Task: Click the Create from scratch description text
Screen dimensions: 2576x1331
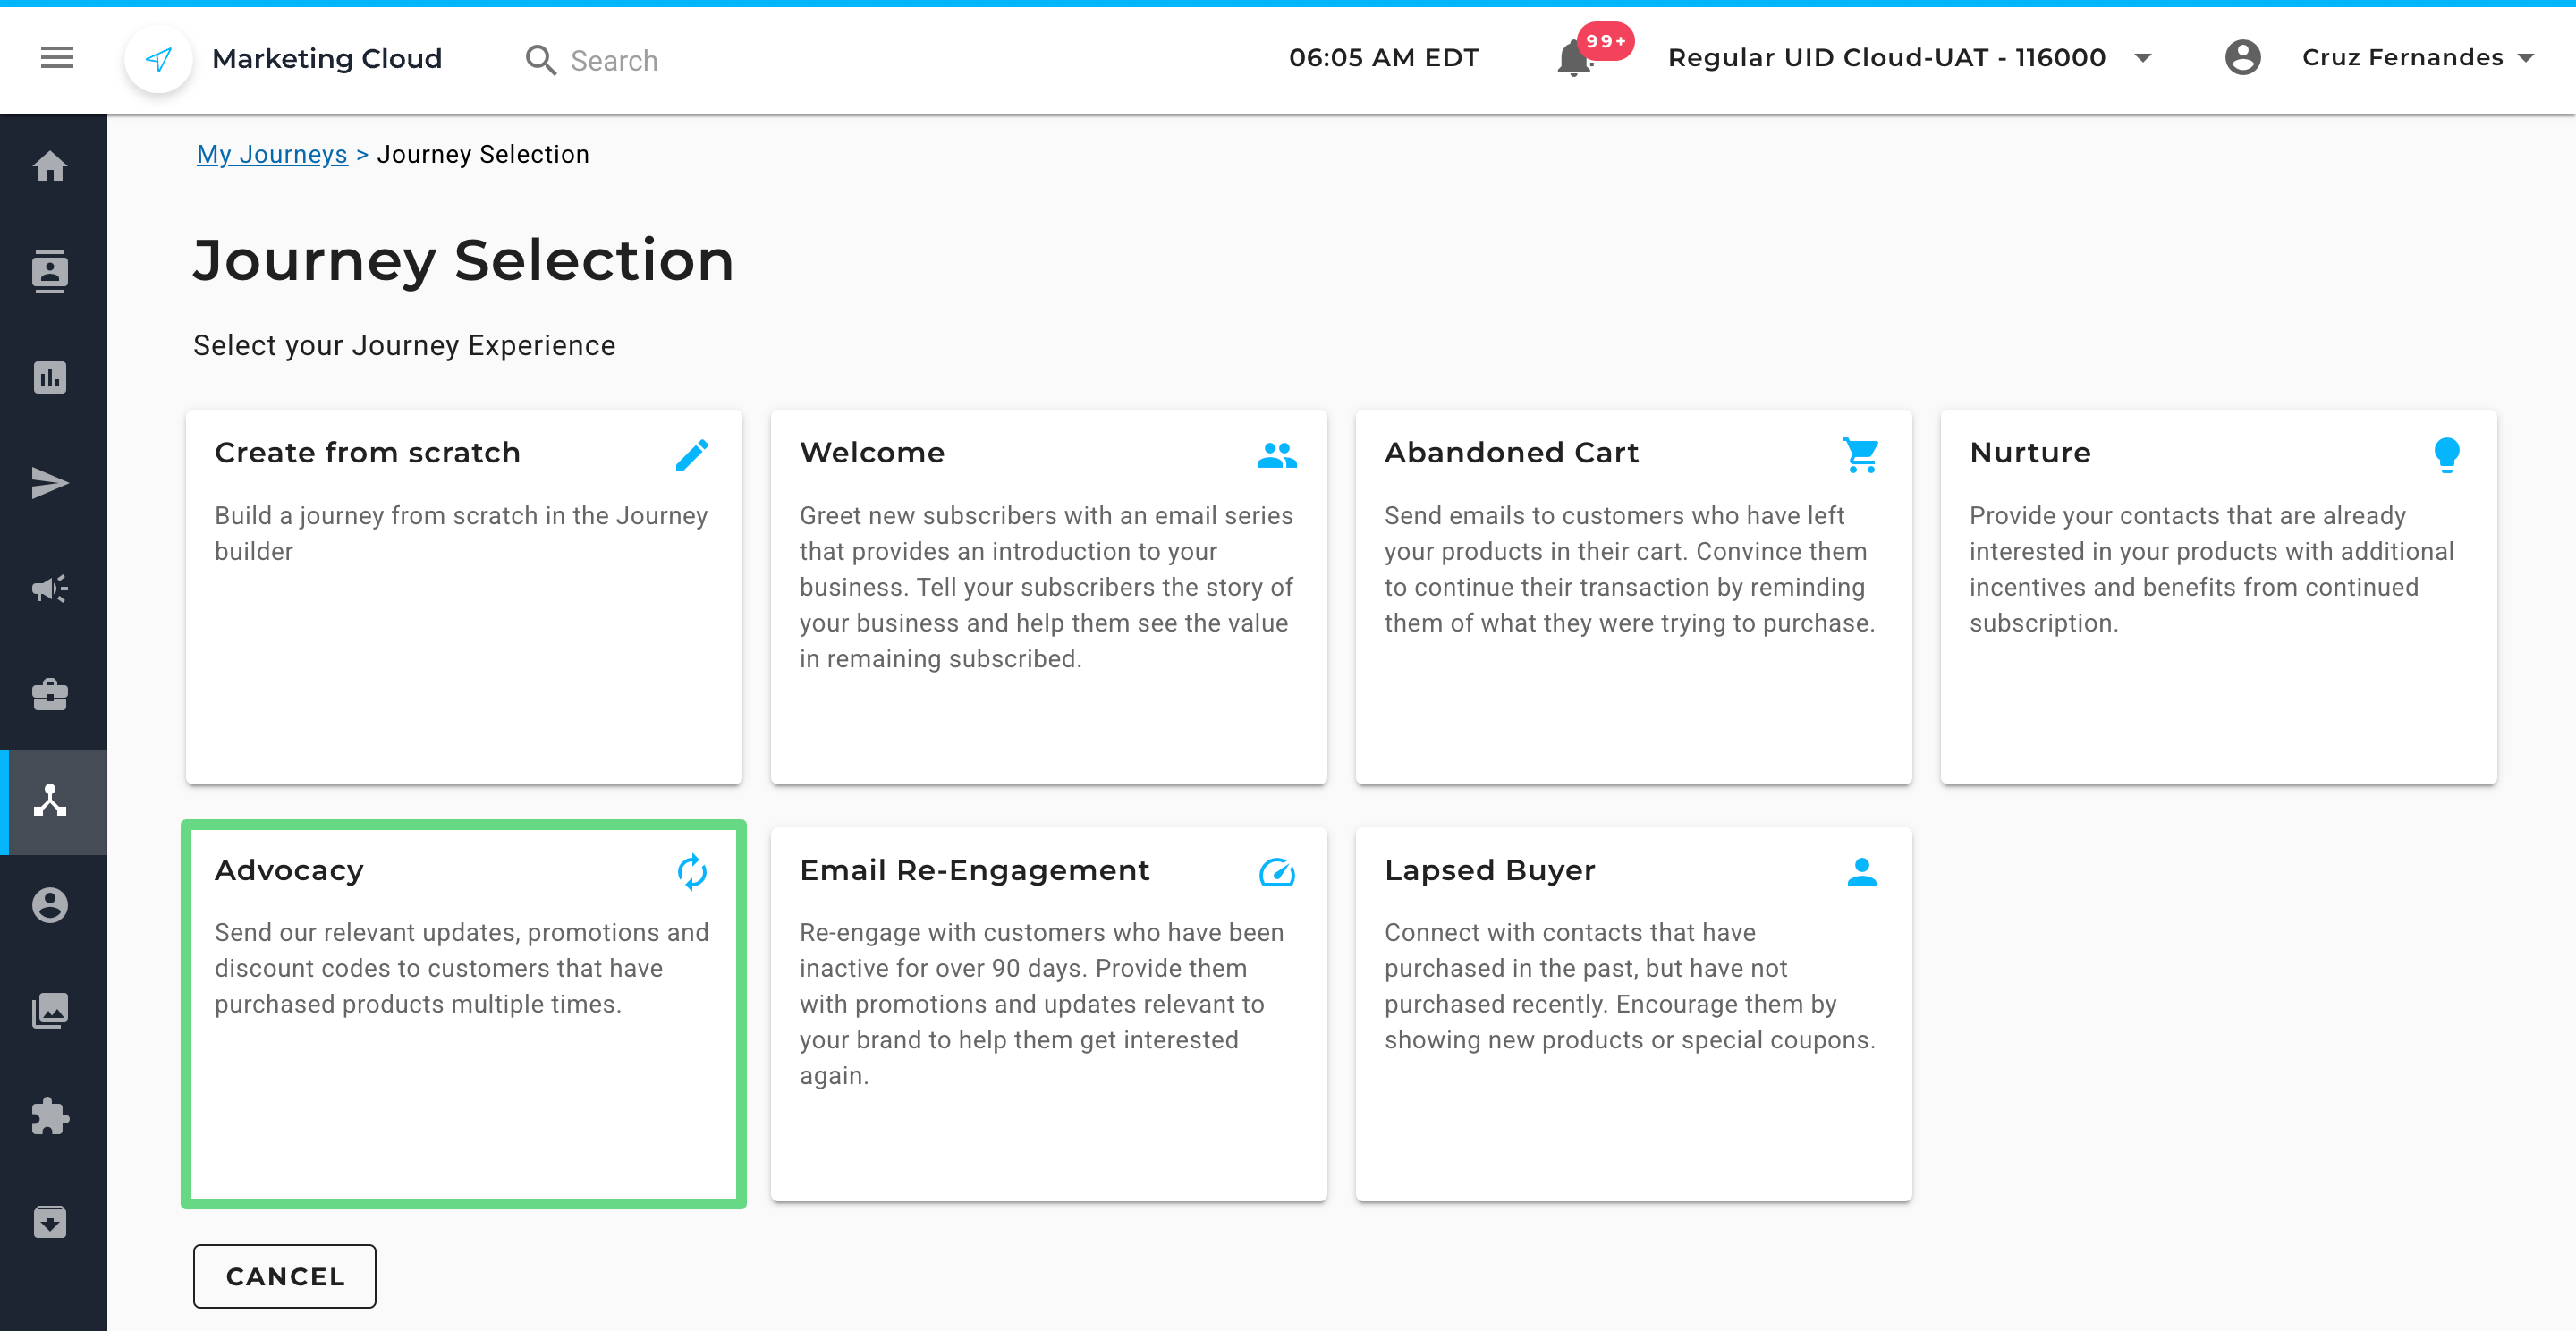Action: tap(461, 533)
